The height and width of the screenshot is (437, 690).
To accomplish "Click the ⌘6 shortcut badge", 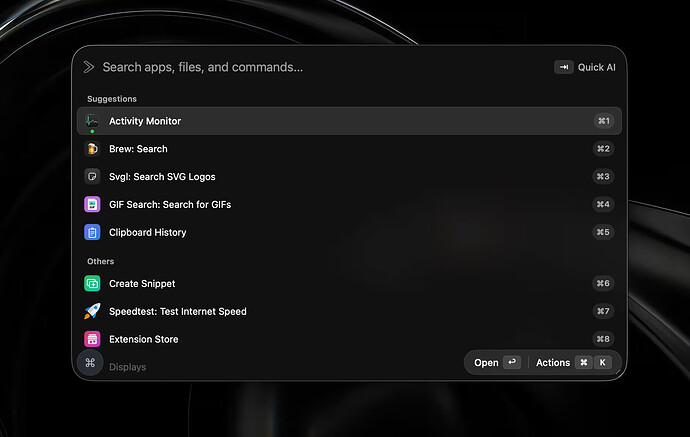I will pyautogui.click(x=603, y=283).
